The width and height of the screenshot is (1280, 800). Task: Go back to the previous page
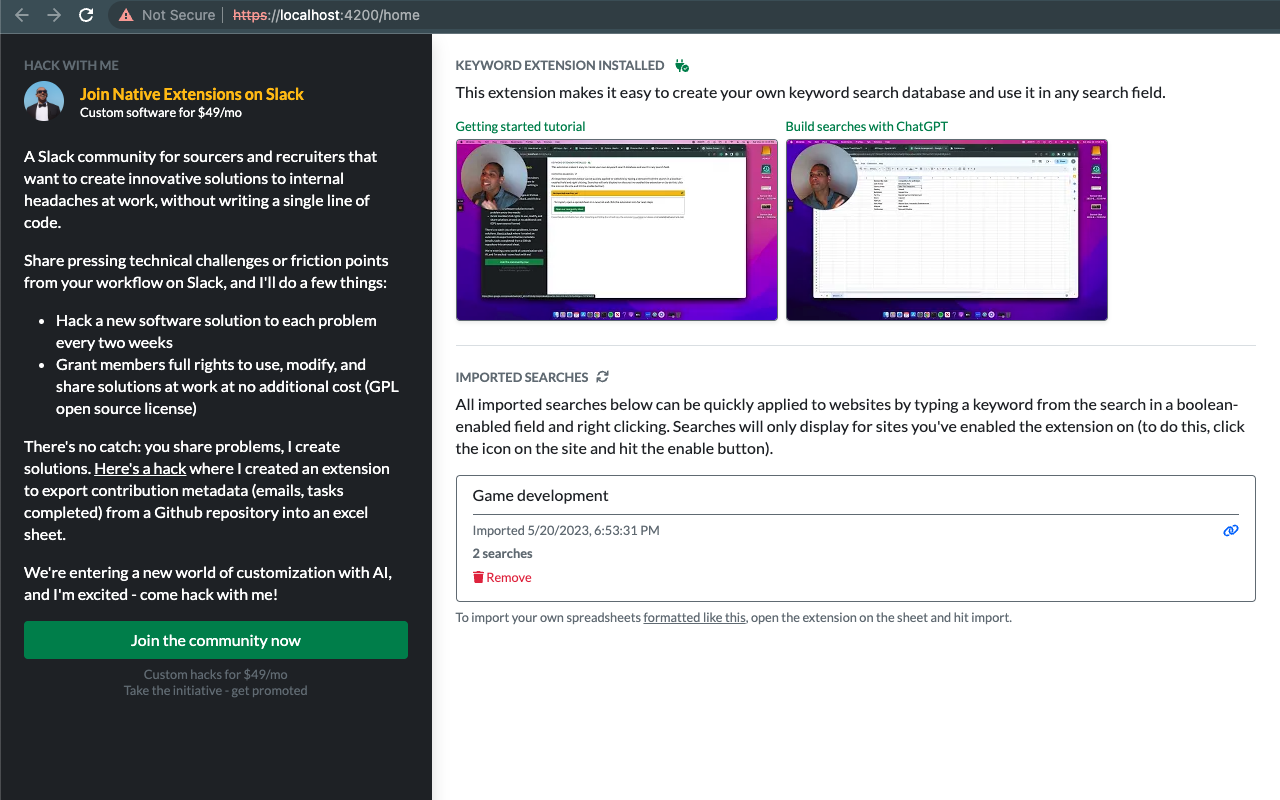[22, 15]
